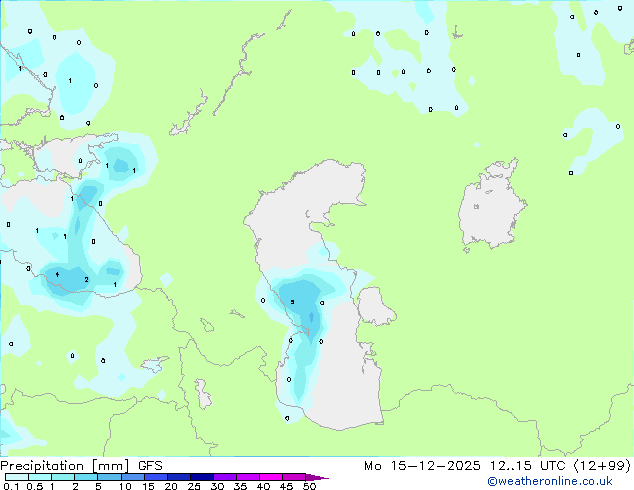The image size is (634, 490).
Task: Choose the 25–30 mm dark blue swatch
Action: click(x=201, y=477)
